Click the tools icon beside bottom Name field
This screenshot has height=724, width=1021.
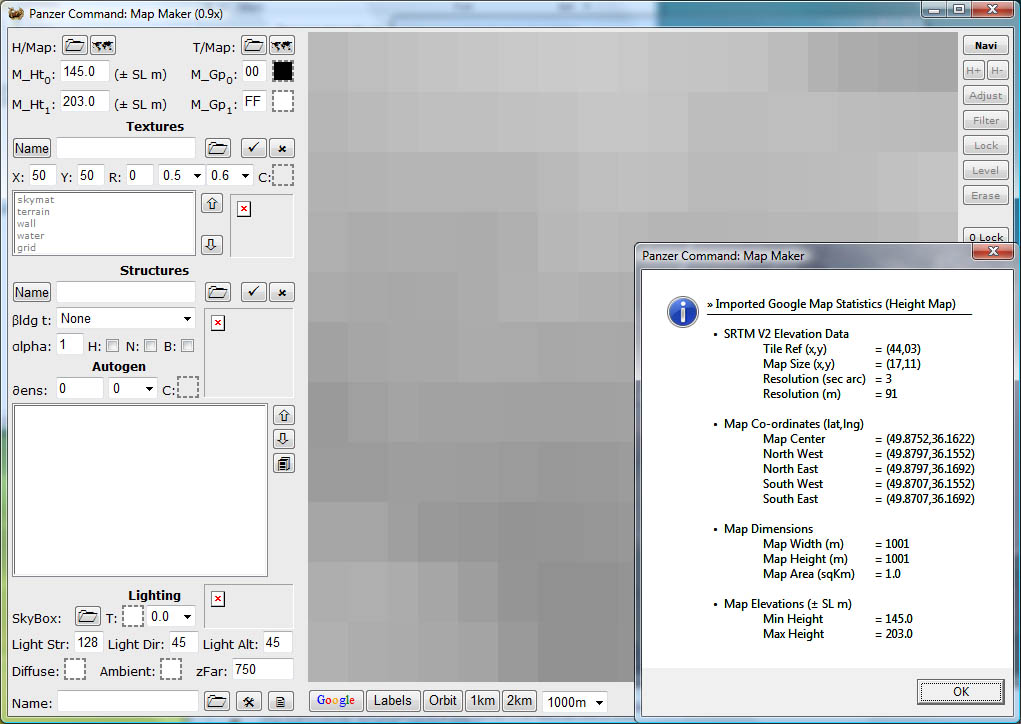pos(249,701)
